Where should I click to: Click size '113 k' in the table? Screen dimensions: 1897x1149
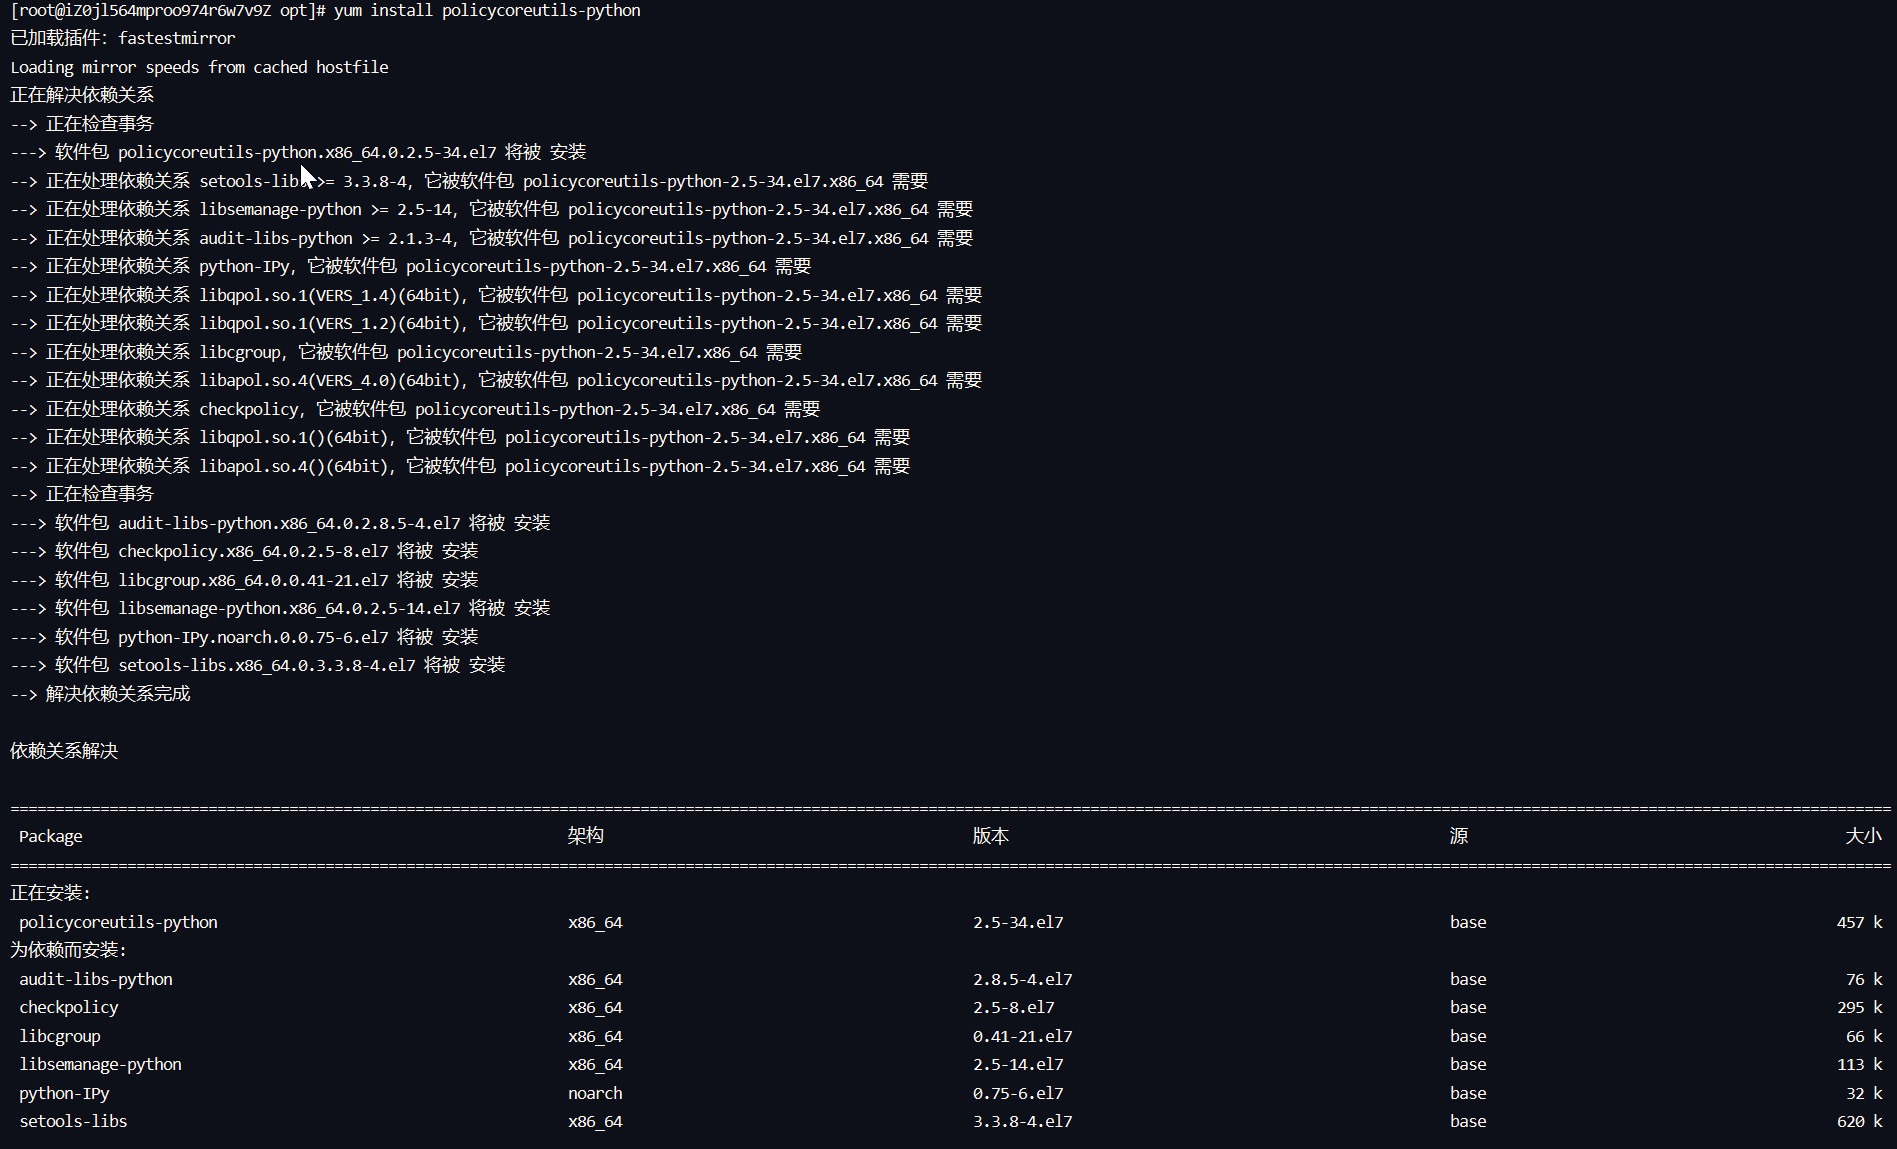click(x=1860, y=1064)
